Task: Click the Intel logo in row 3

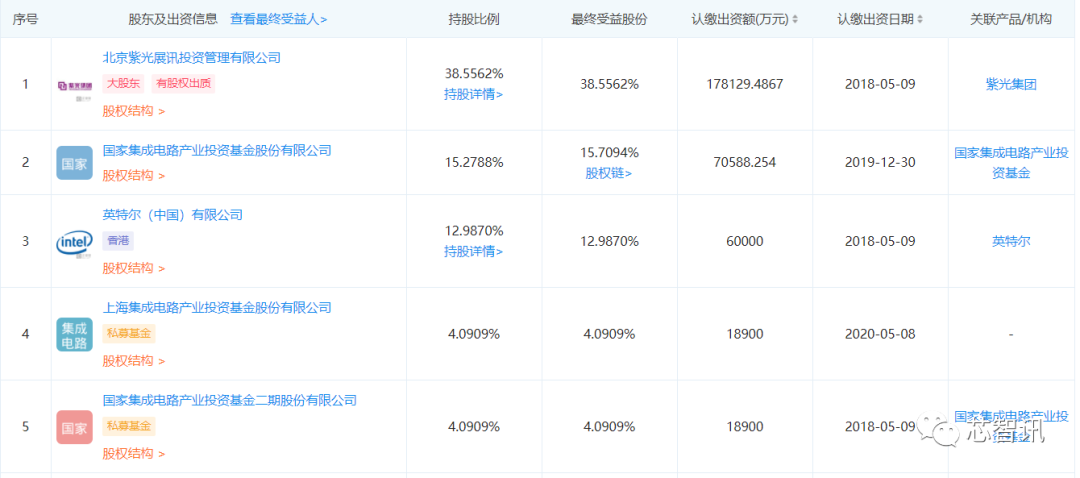Action: click(x=74, y=242)
